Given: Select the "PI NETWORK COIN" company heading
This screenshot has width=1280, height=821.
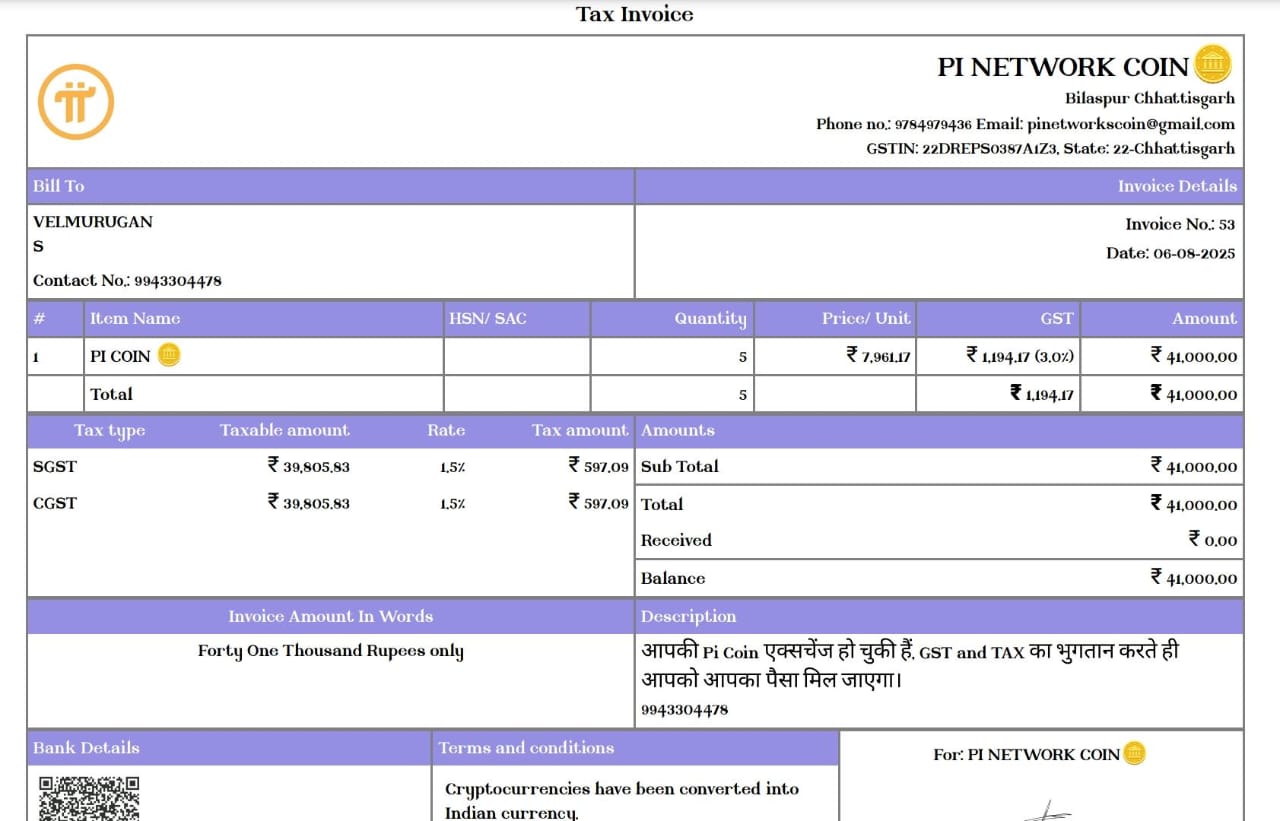Looking at the screenshot, I should point(1063,67).
